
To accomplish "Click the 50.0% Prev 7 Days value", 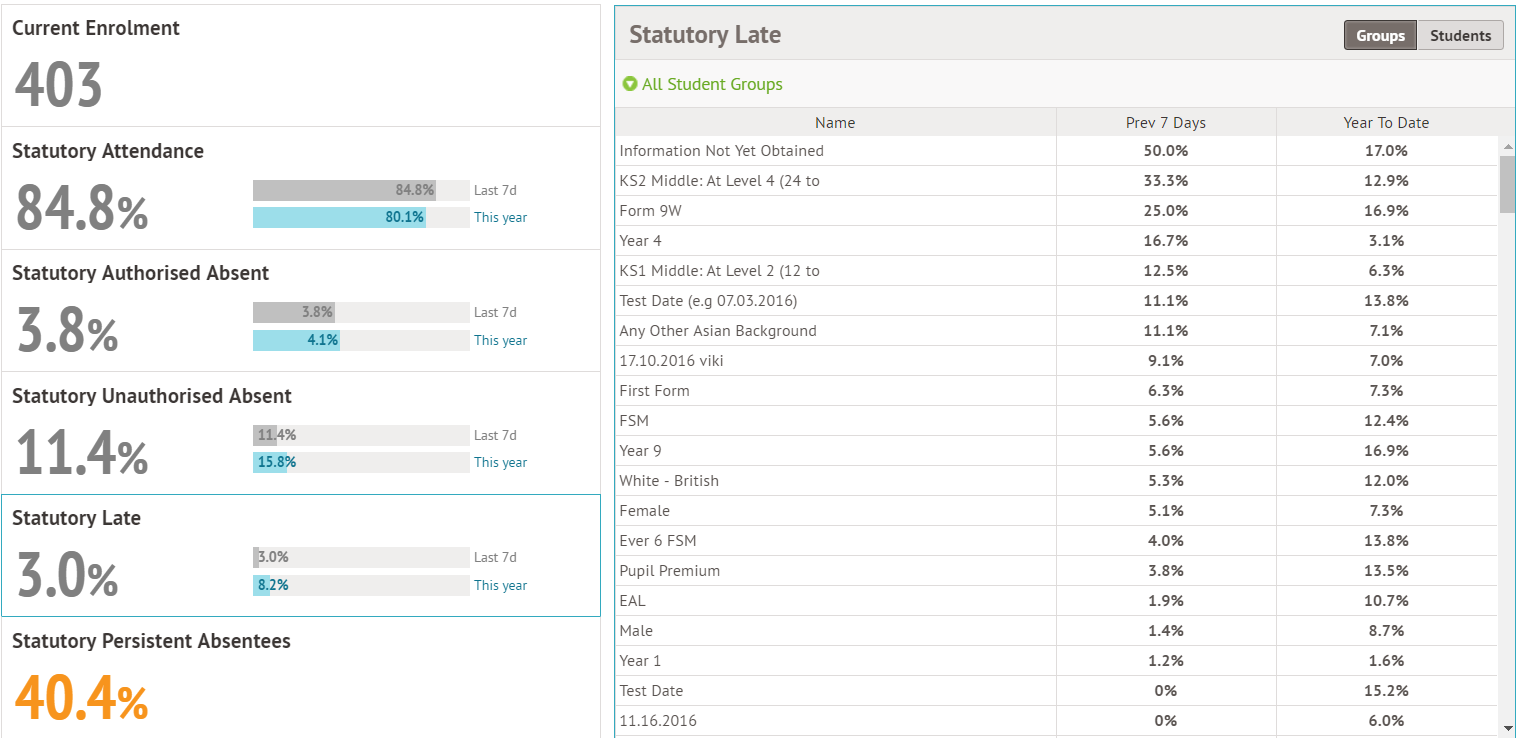I will coord(1166,151).
